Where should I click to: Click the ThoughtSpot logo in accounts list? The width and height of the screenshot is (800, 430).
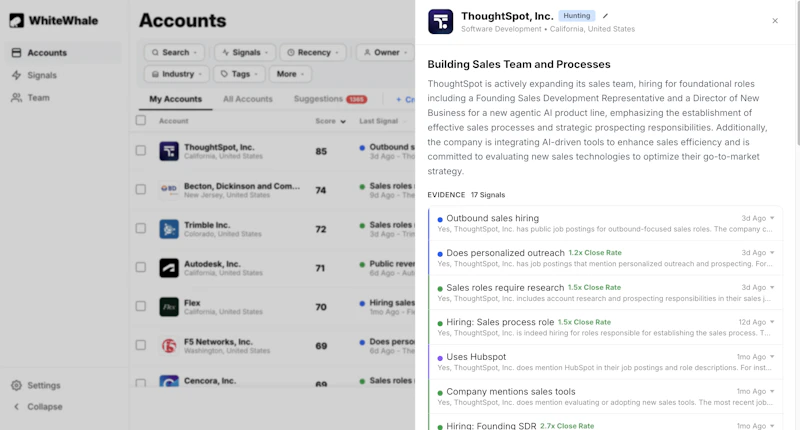(x=169, y=151)
